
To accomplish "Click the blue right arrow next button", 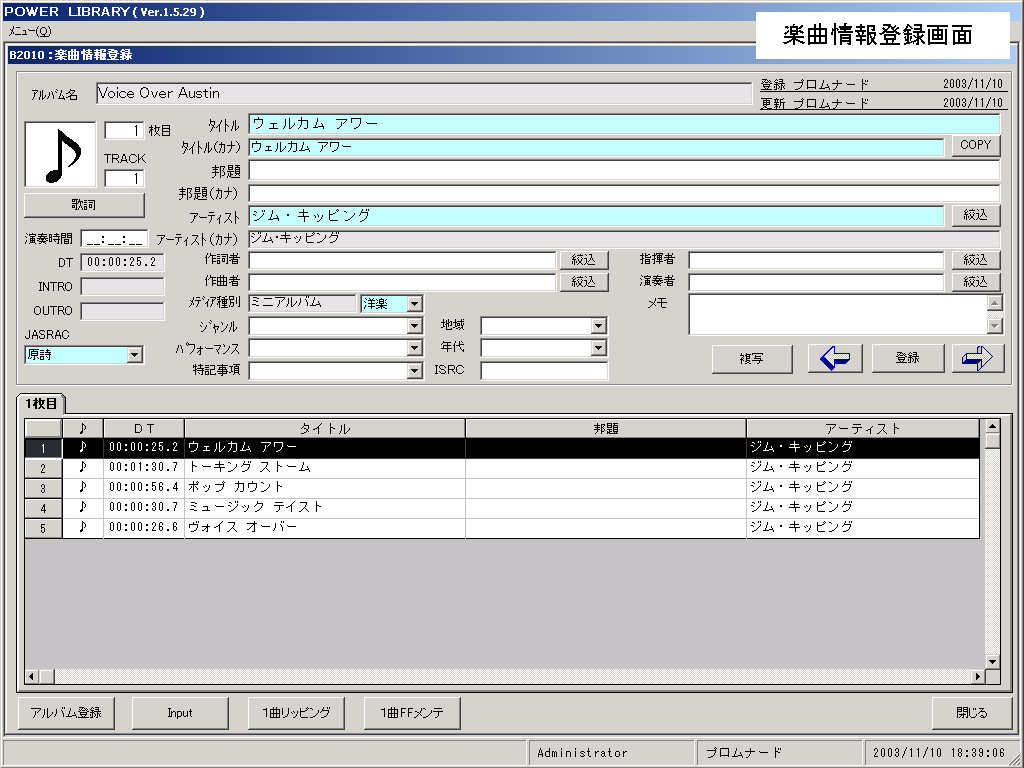I will click(977, 358).
